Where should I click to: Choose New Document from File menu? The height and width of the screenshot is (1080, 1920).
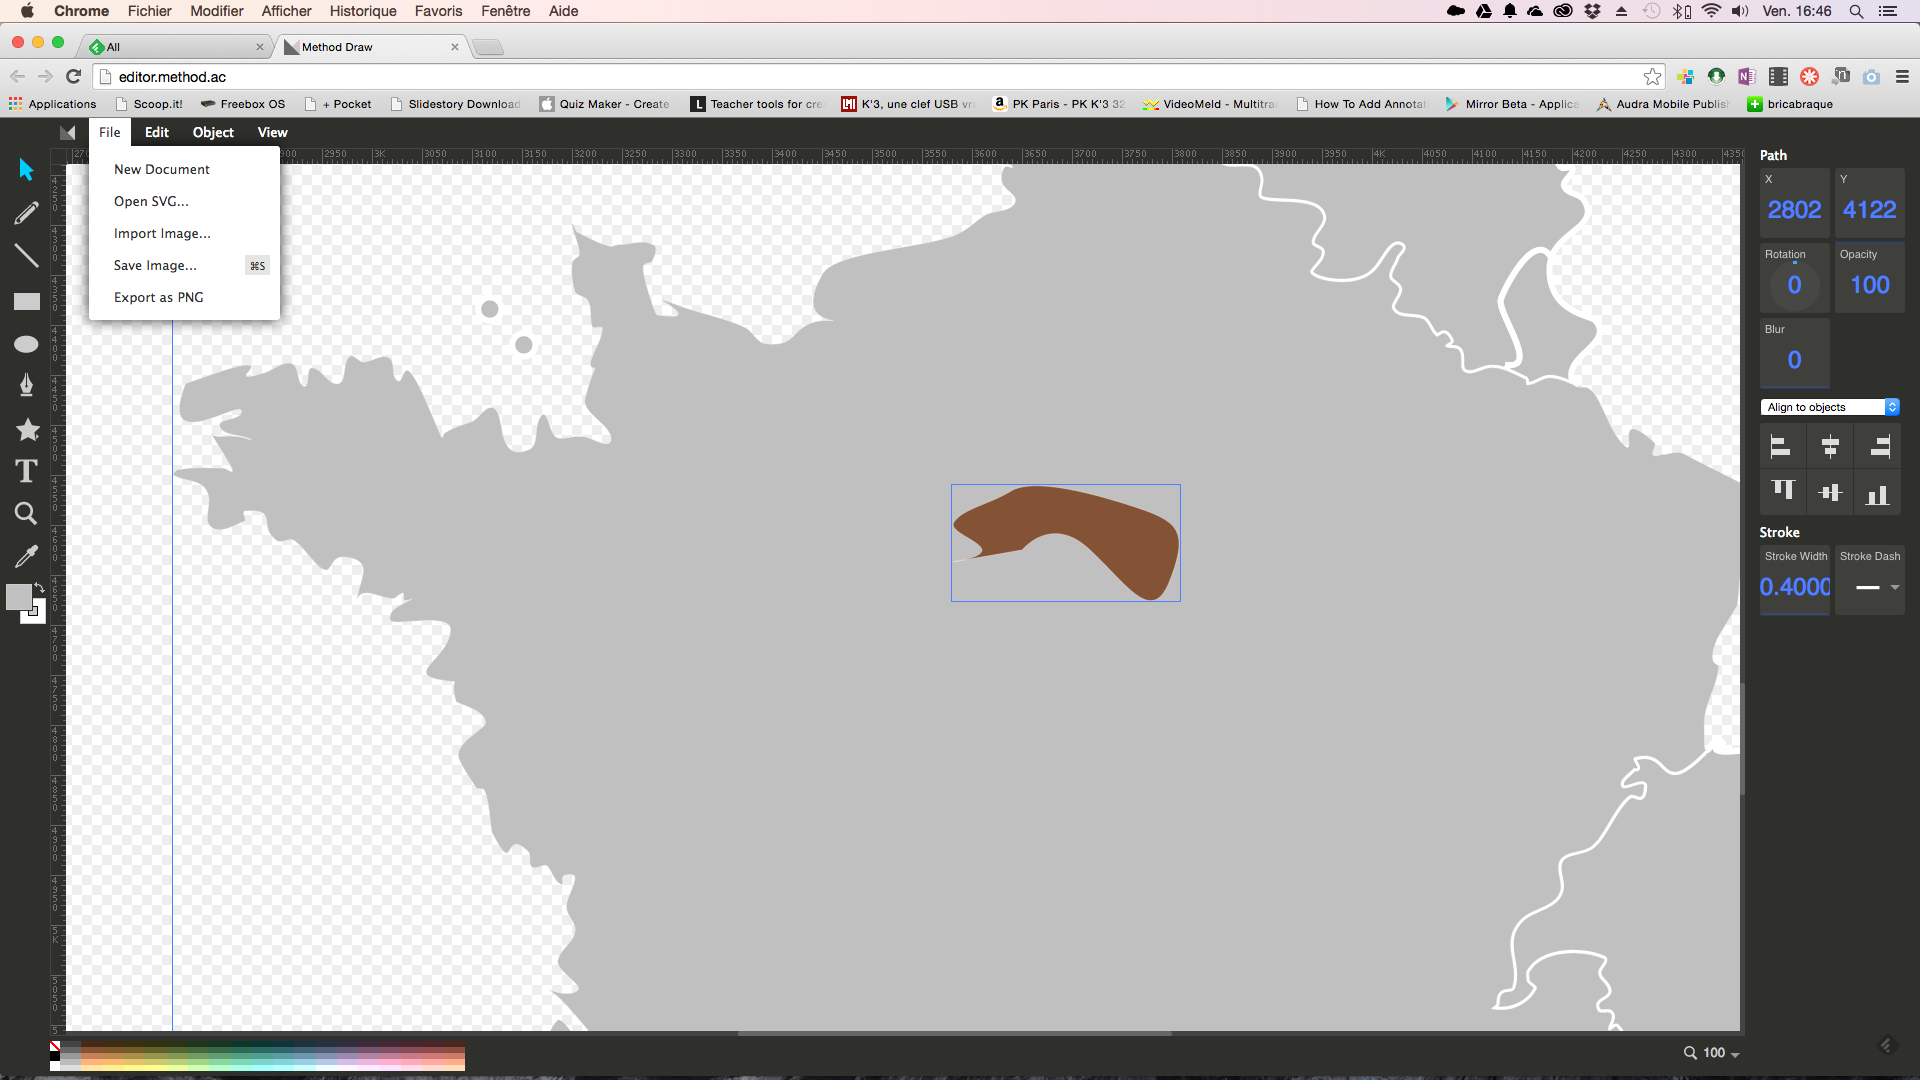click(162, 169)
